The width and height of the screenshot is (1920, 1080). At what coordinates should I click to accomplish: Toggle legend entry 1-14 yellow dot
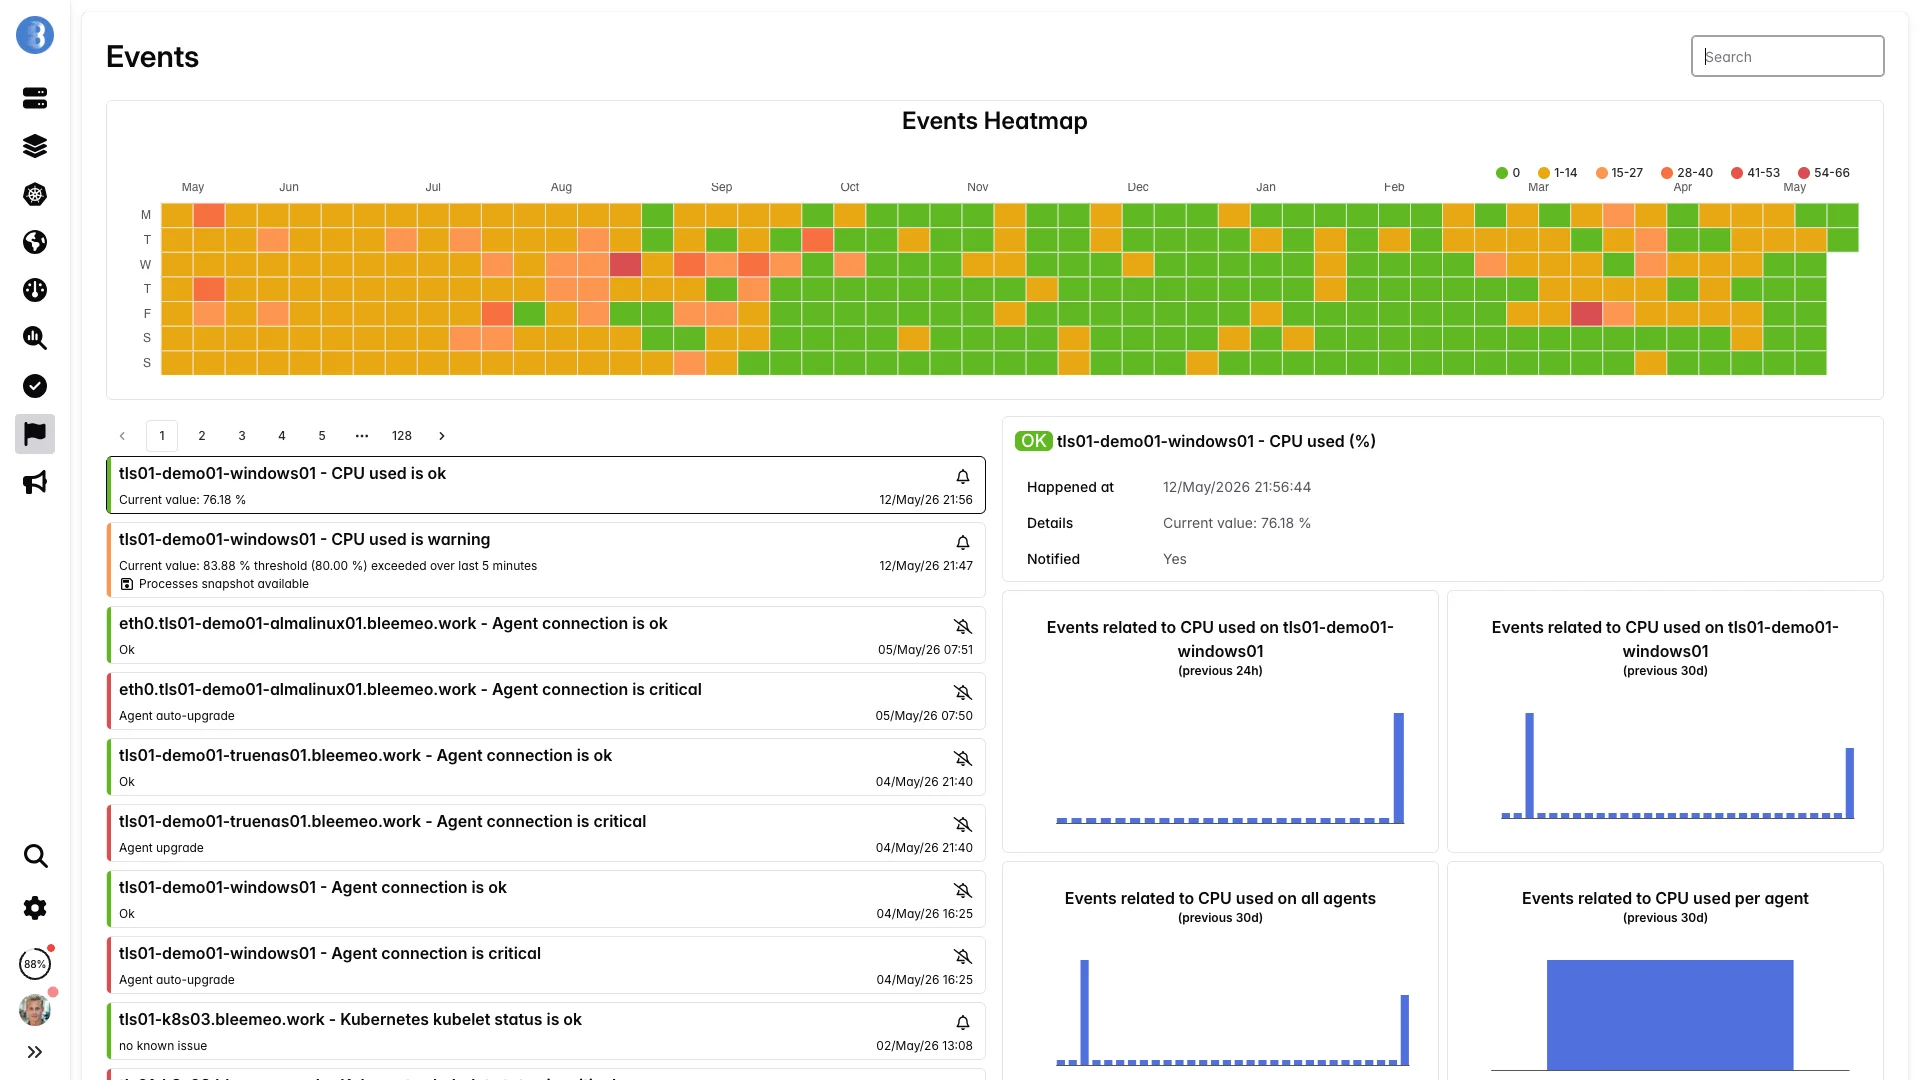tap(1543, 173)
